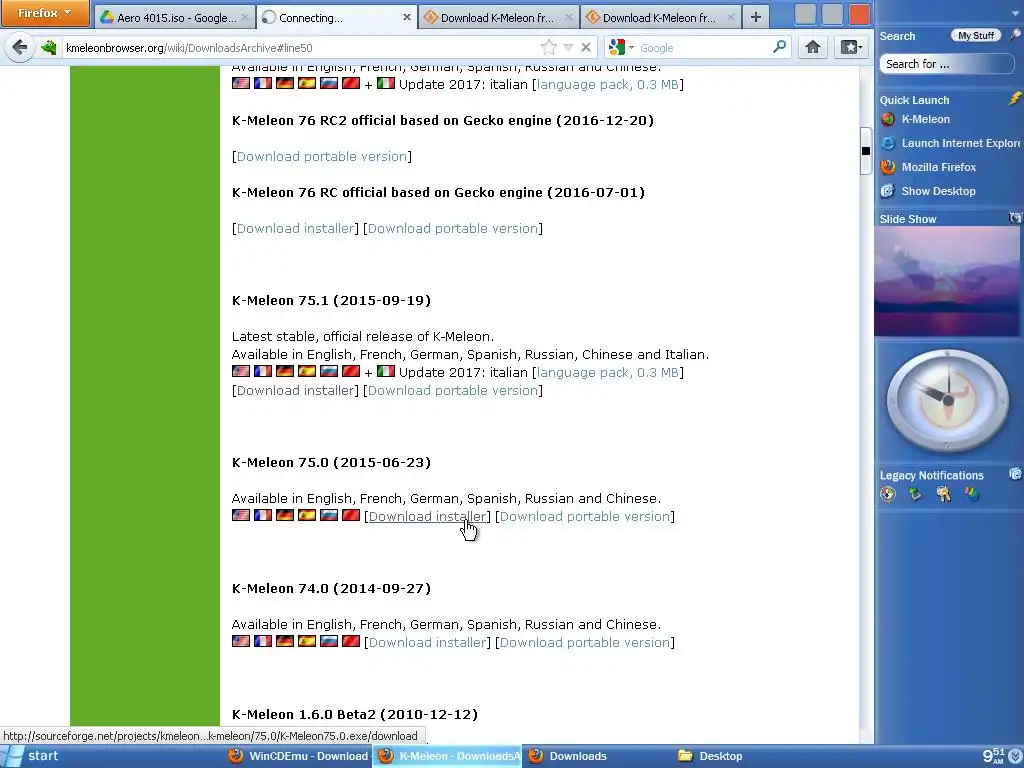Click the Google search input field
The image size is (1024, 768).
coord(704,48)
